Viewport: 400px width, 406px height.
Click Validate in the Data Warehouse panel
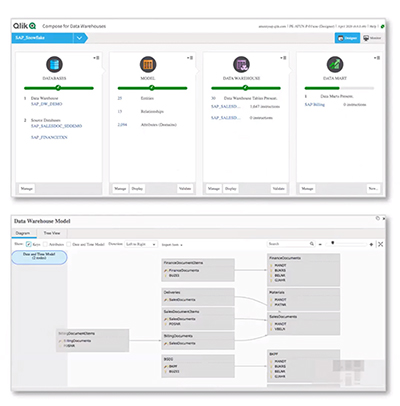tap(279, 189)
